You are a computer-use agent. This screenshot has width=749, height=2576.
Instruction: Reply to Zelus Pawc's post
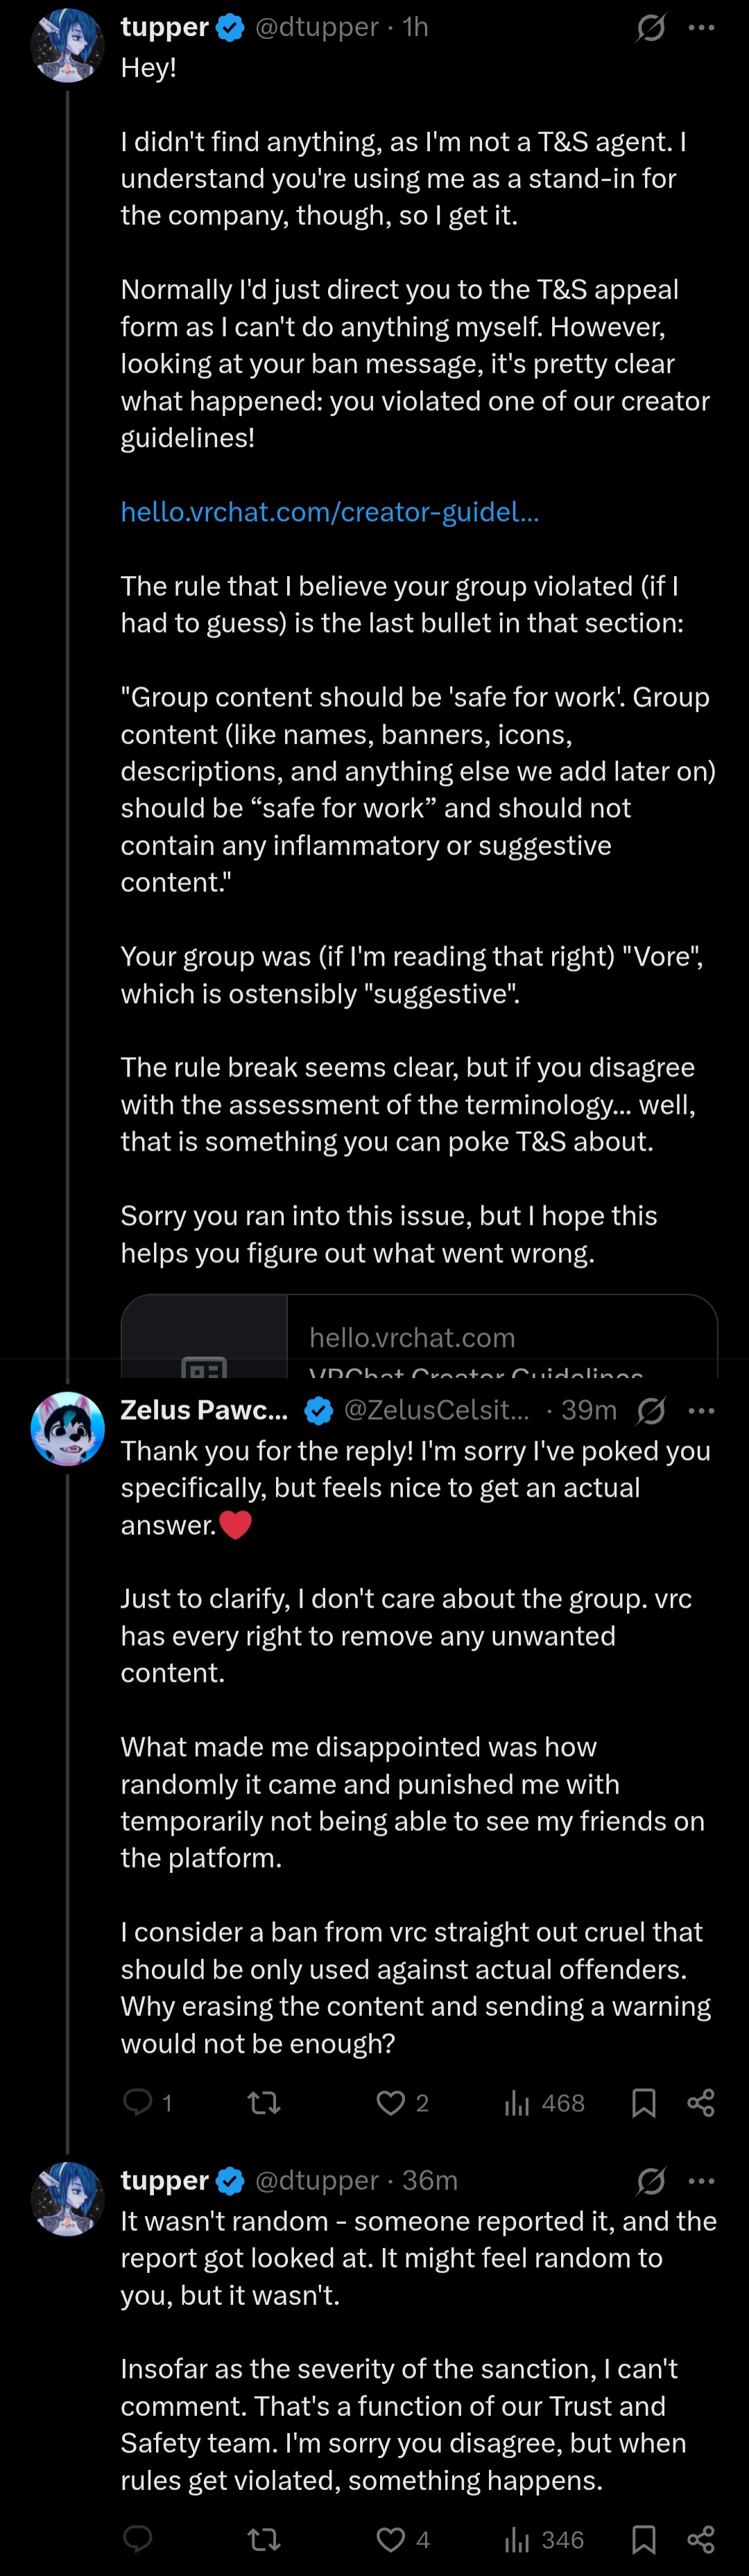pyautogui.click(x=137, y=2102)
